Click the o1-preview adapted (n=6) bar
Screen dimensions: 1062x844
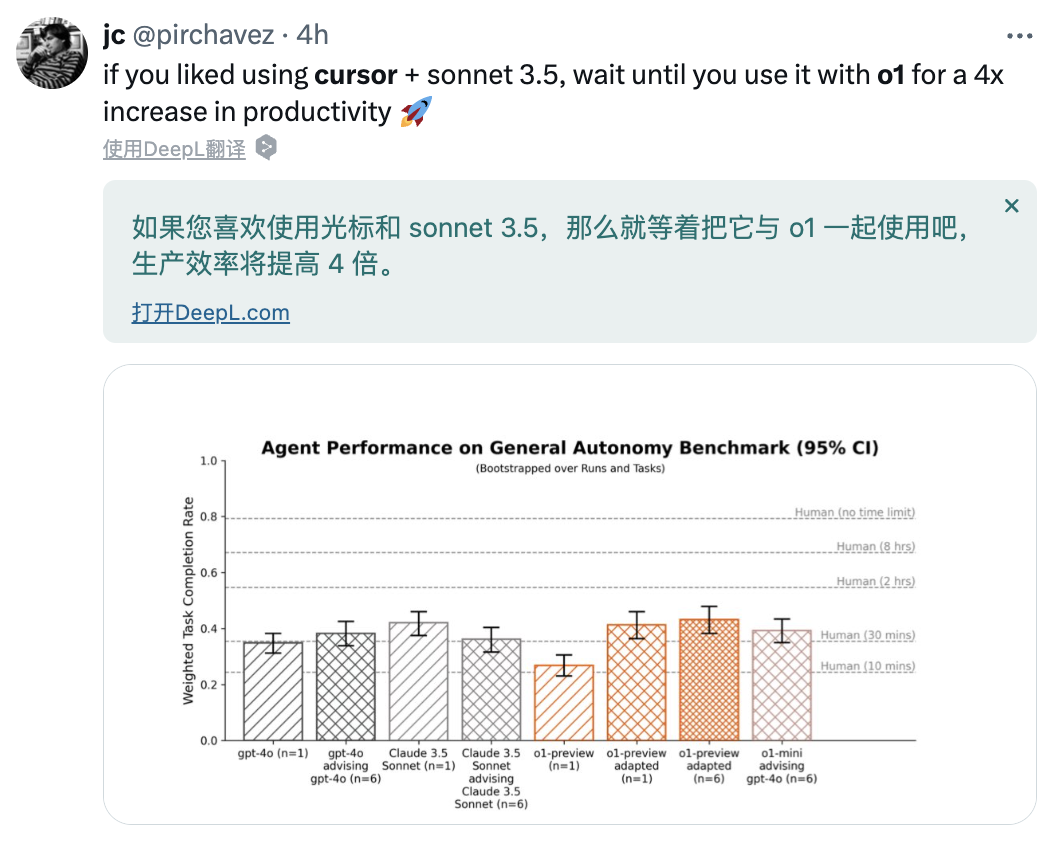pos(709,679)
